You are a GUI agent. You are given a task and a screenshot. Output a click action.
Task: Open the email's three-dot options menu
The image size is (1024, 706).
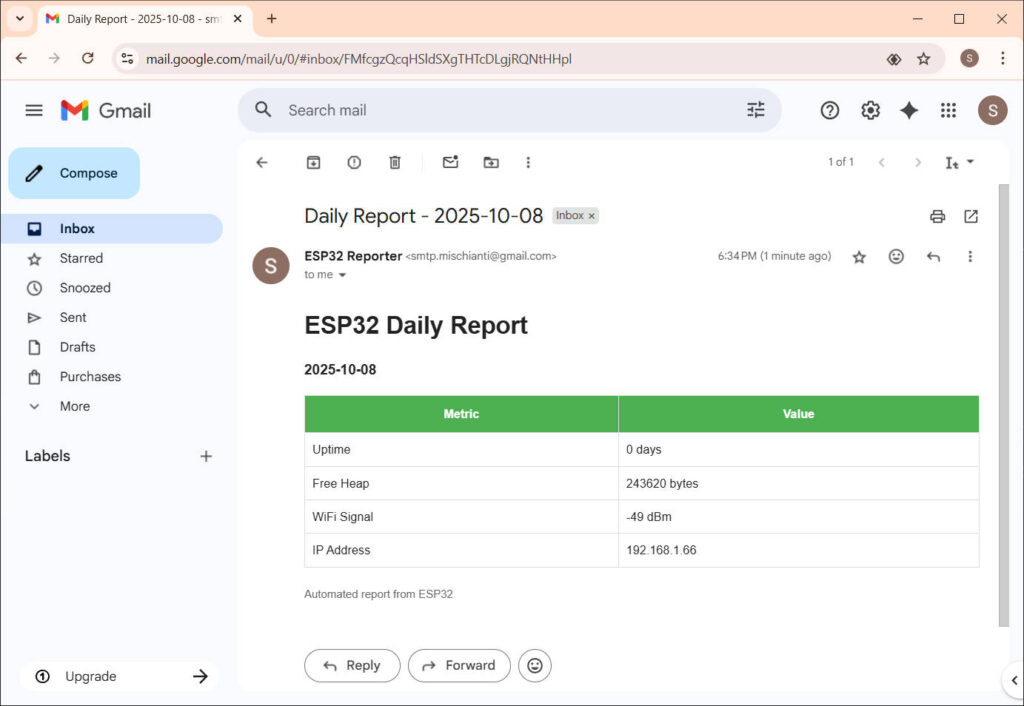point(970,256)
